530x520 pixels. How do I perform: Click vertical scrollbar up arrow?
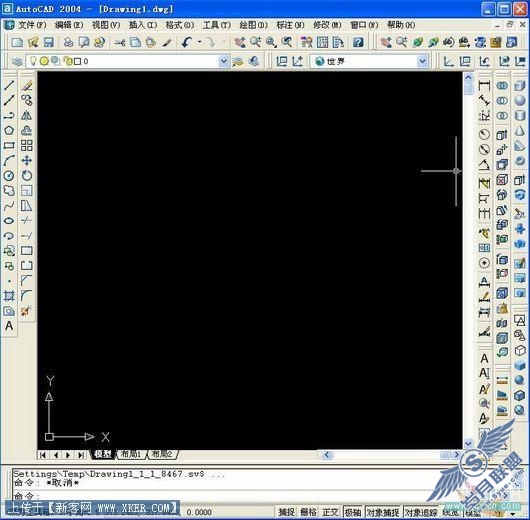468,77
